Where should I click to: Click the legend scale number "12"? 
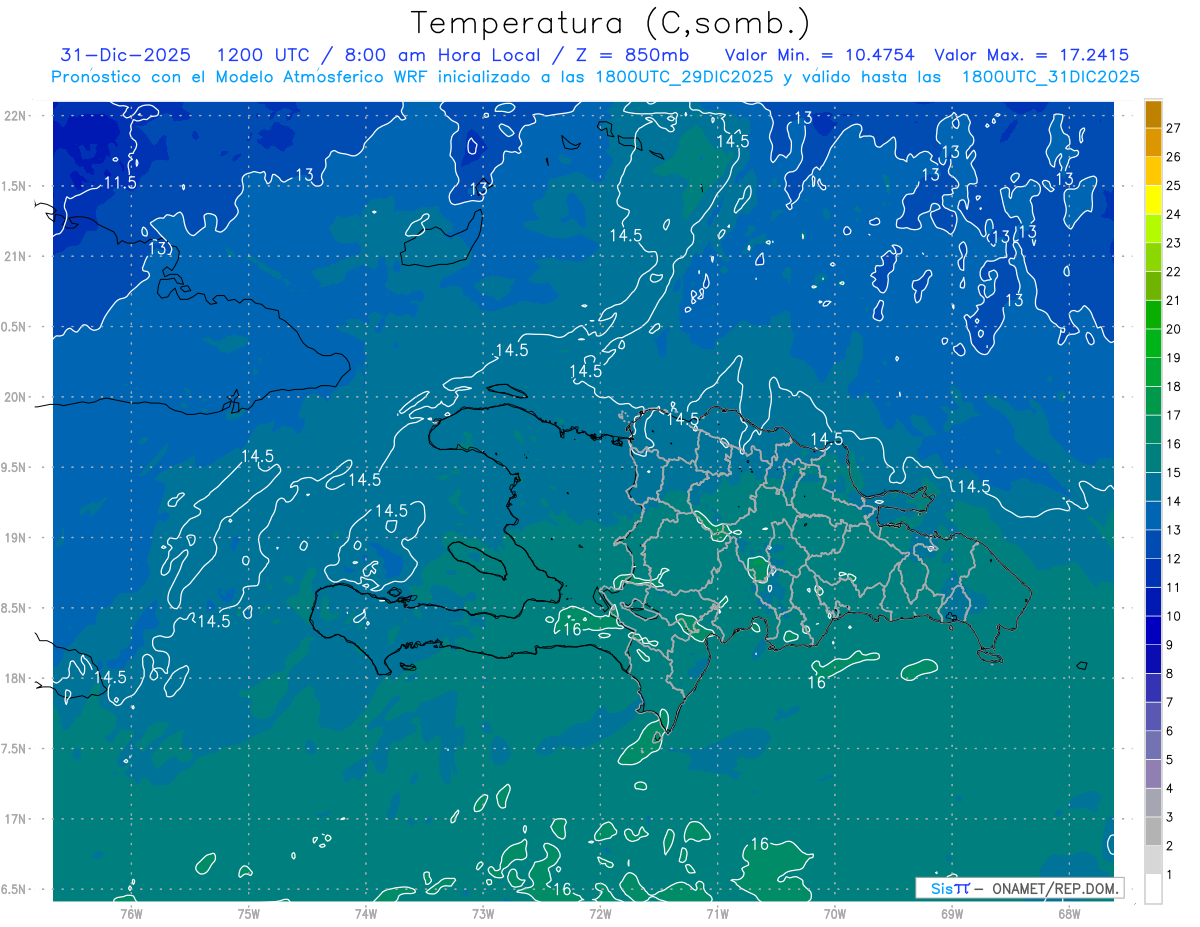[1174, 559]
